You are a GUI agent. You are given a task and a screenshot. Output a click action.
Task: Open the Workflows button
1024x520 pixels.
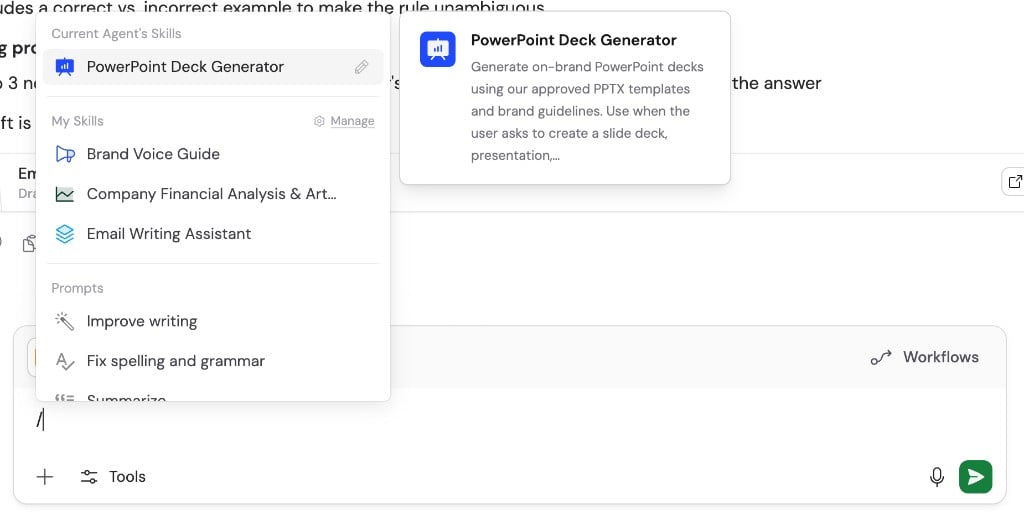(x=925, y=357)
